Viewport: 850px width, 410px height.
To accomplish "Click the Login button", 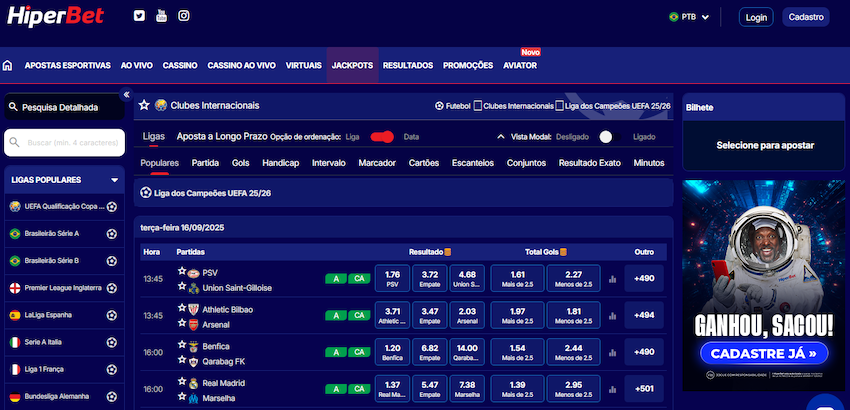I will [756, 17].
